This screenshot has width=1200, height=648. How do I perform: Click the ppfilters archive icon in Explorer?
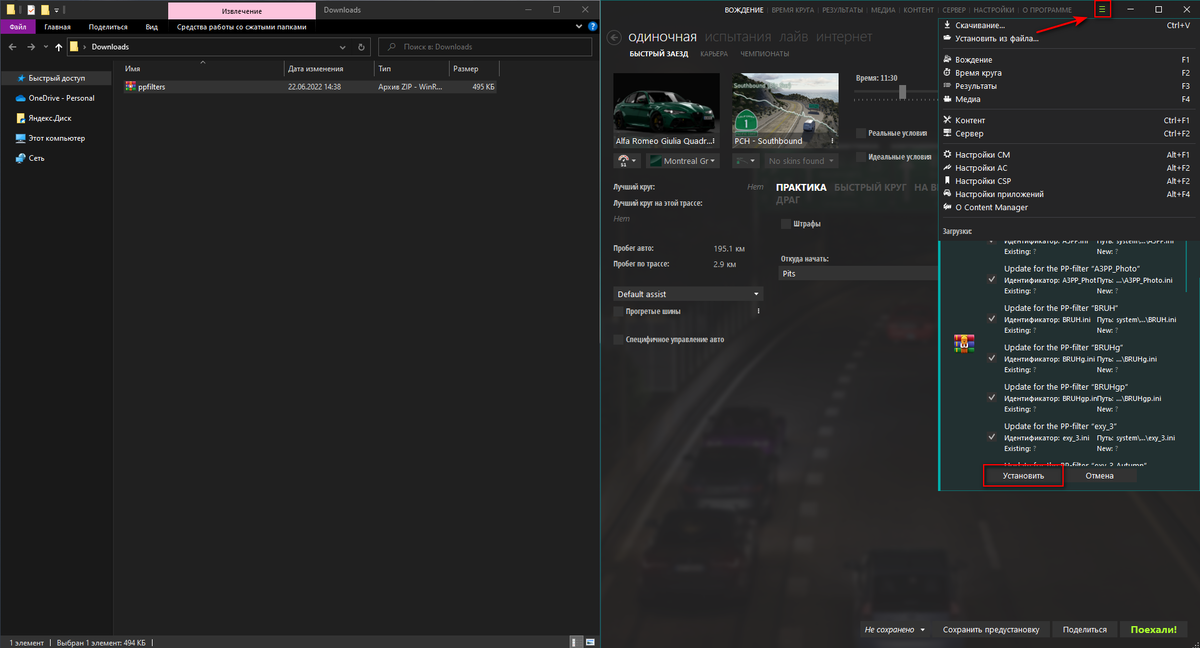130,87
